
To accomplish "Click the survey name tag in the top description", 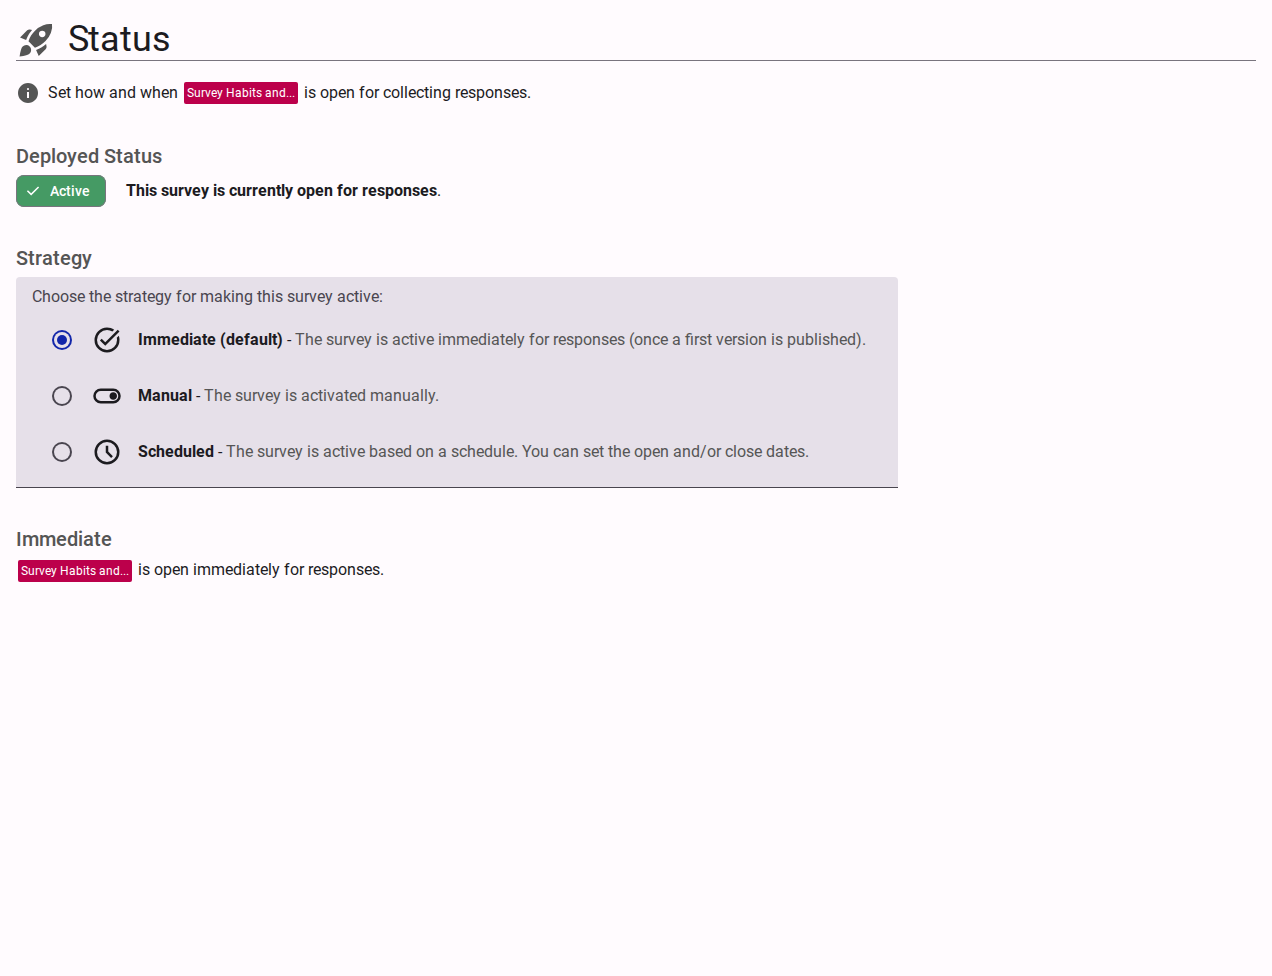I will (x=241, y=93).
